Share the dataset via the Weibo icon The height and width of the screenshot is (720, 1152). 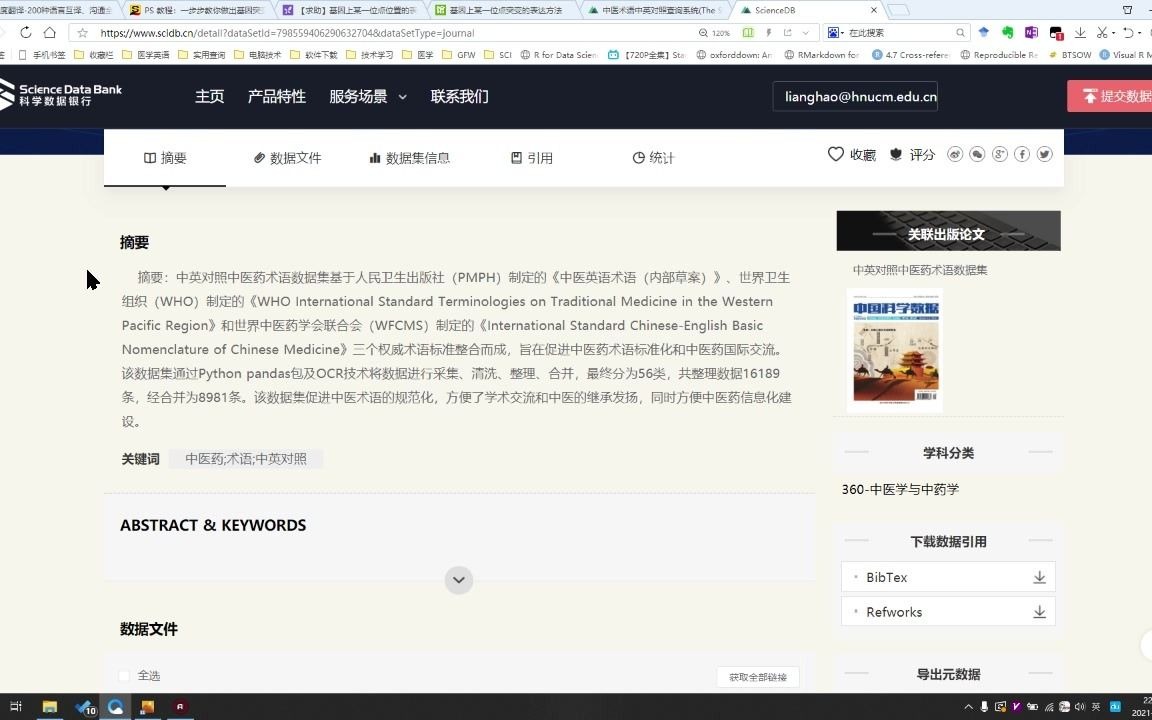pos(954,154)
